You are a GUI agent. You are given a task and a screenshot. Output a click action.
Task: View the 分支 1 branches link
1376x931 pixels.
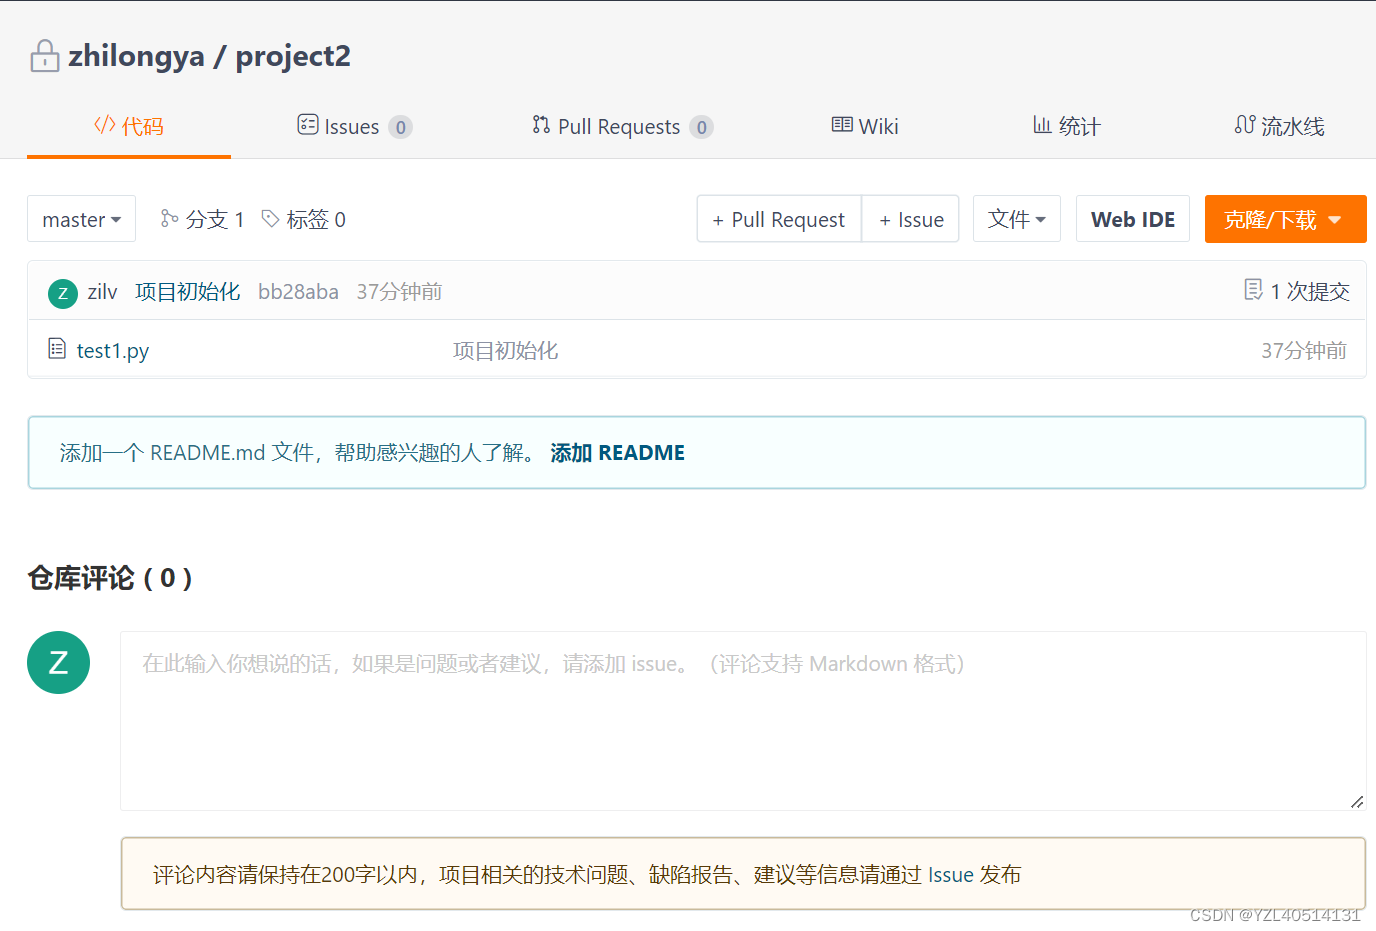click(203, 219)
